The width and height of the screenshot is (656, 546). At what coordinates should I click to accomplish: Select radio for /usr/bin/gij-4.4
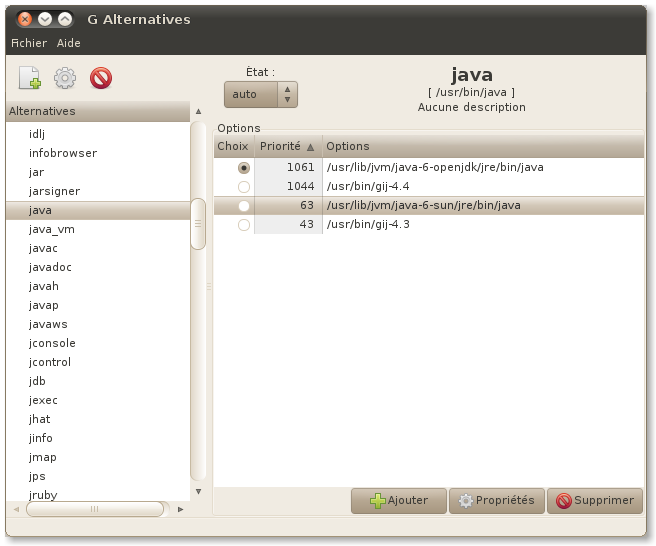click(244, 187)
